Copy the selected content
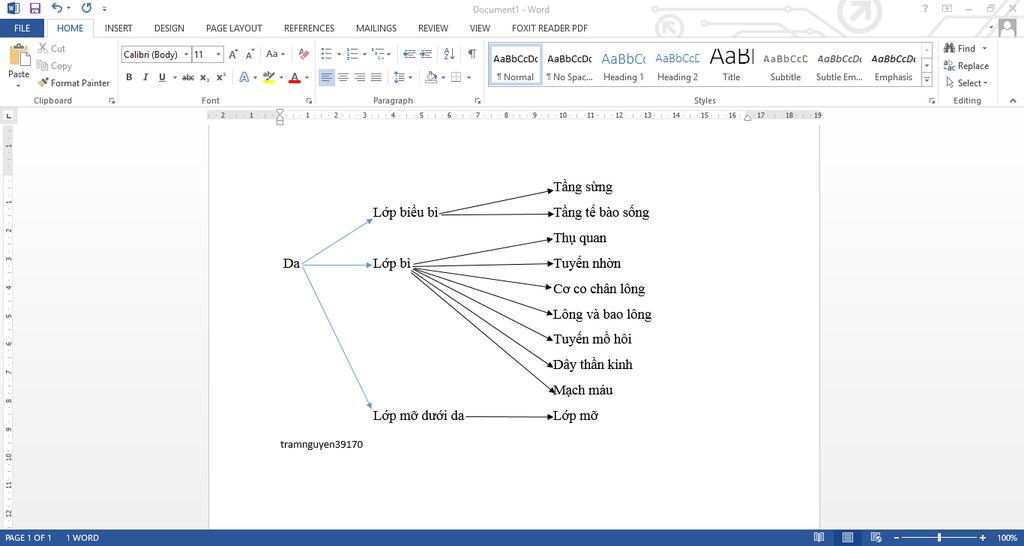This screenshot has height=546, width=1024. click(54, 65)
